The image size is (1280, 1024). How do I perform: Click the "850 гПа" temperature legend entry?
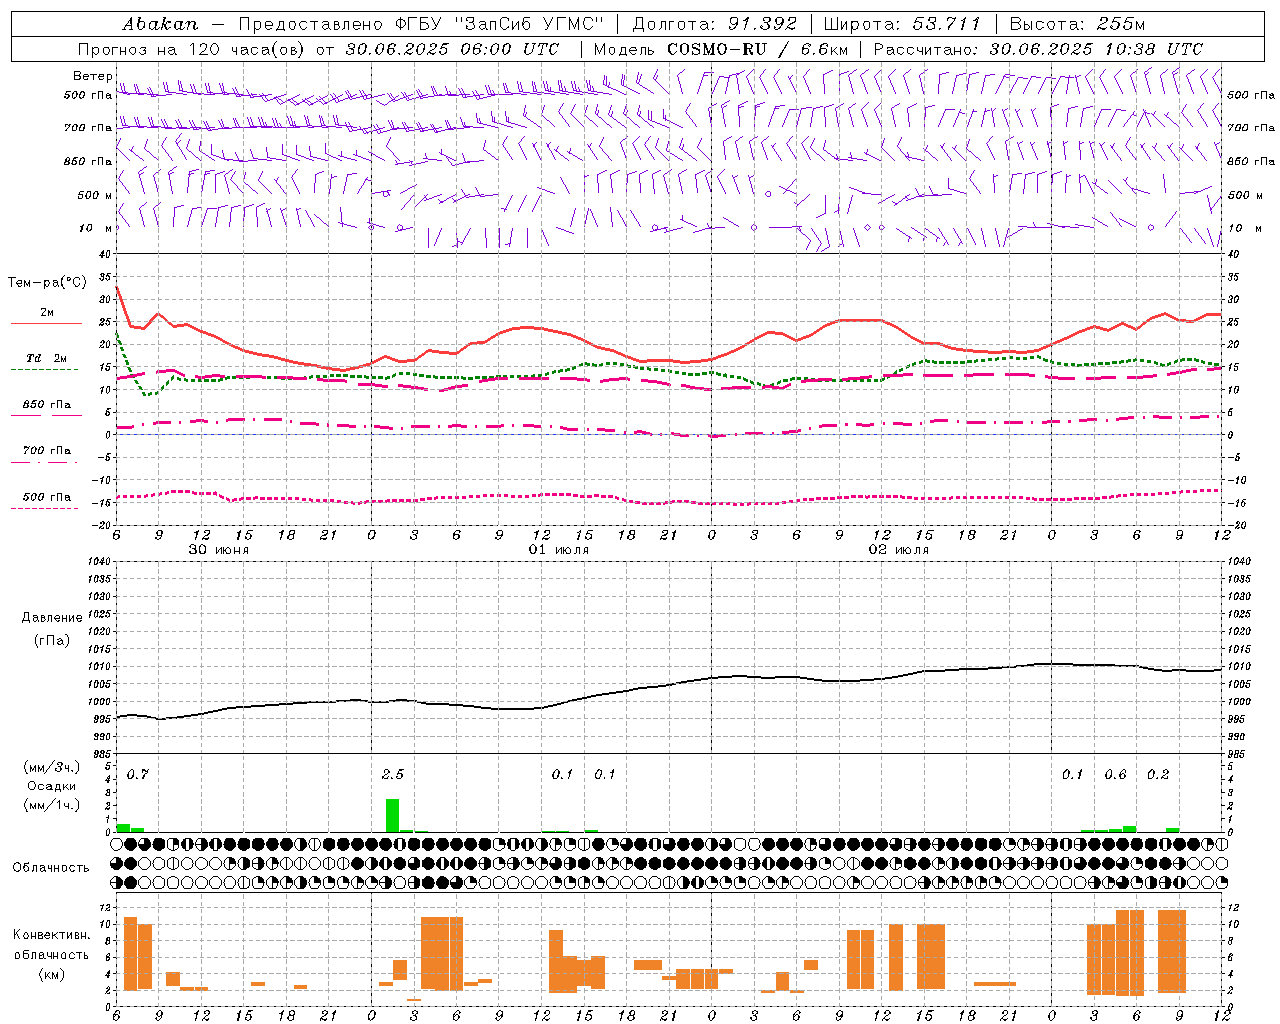(x=46, y=405)
